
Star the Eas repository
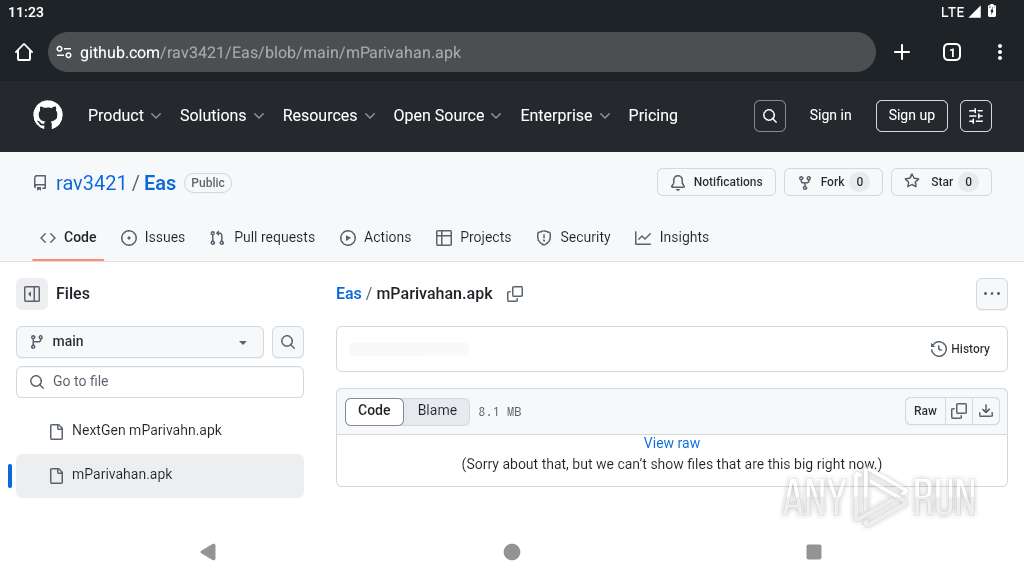coord(941,182)
